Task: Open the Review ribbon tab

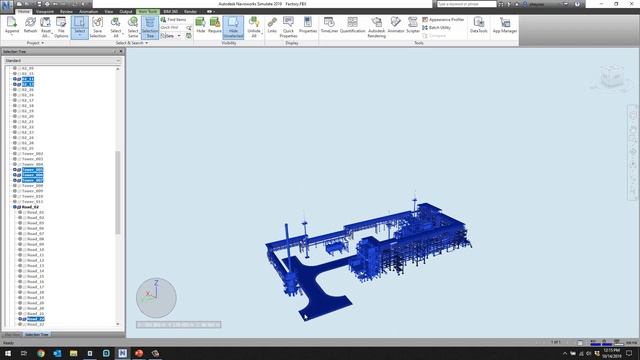Action: (66, 11)
